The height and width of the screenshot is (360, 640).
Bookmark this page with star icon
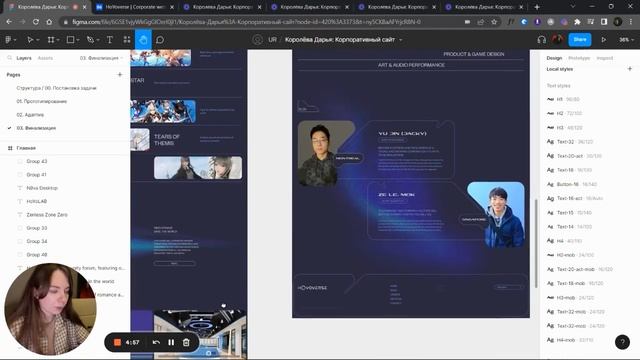tap(494, 22)
